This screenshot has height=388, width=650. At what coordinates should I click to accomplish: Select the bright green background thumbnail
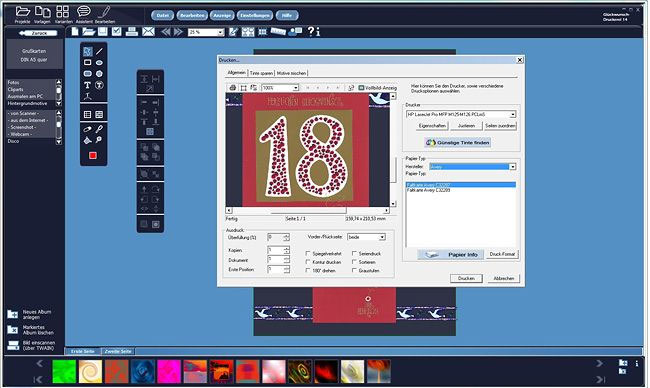(64, 371)
